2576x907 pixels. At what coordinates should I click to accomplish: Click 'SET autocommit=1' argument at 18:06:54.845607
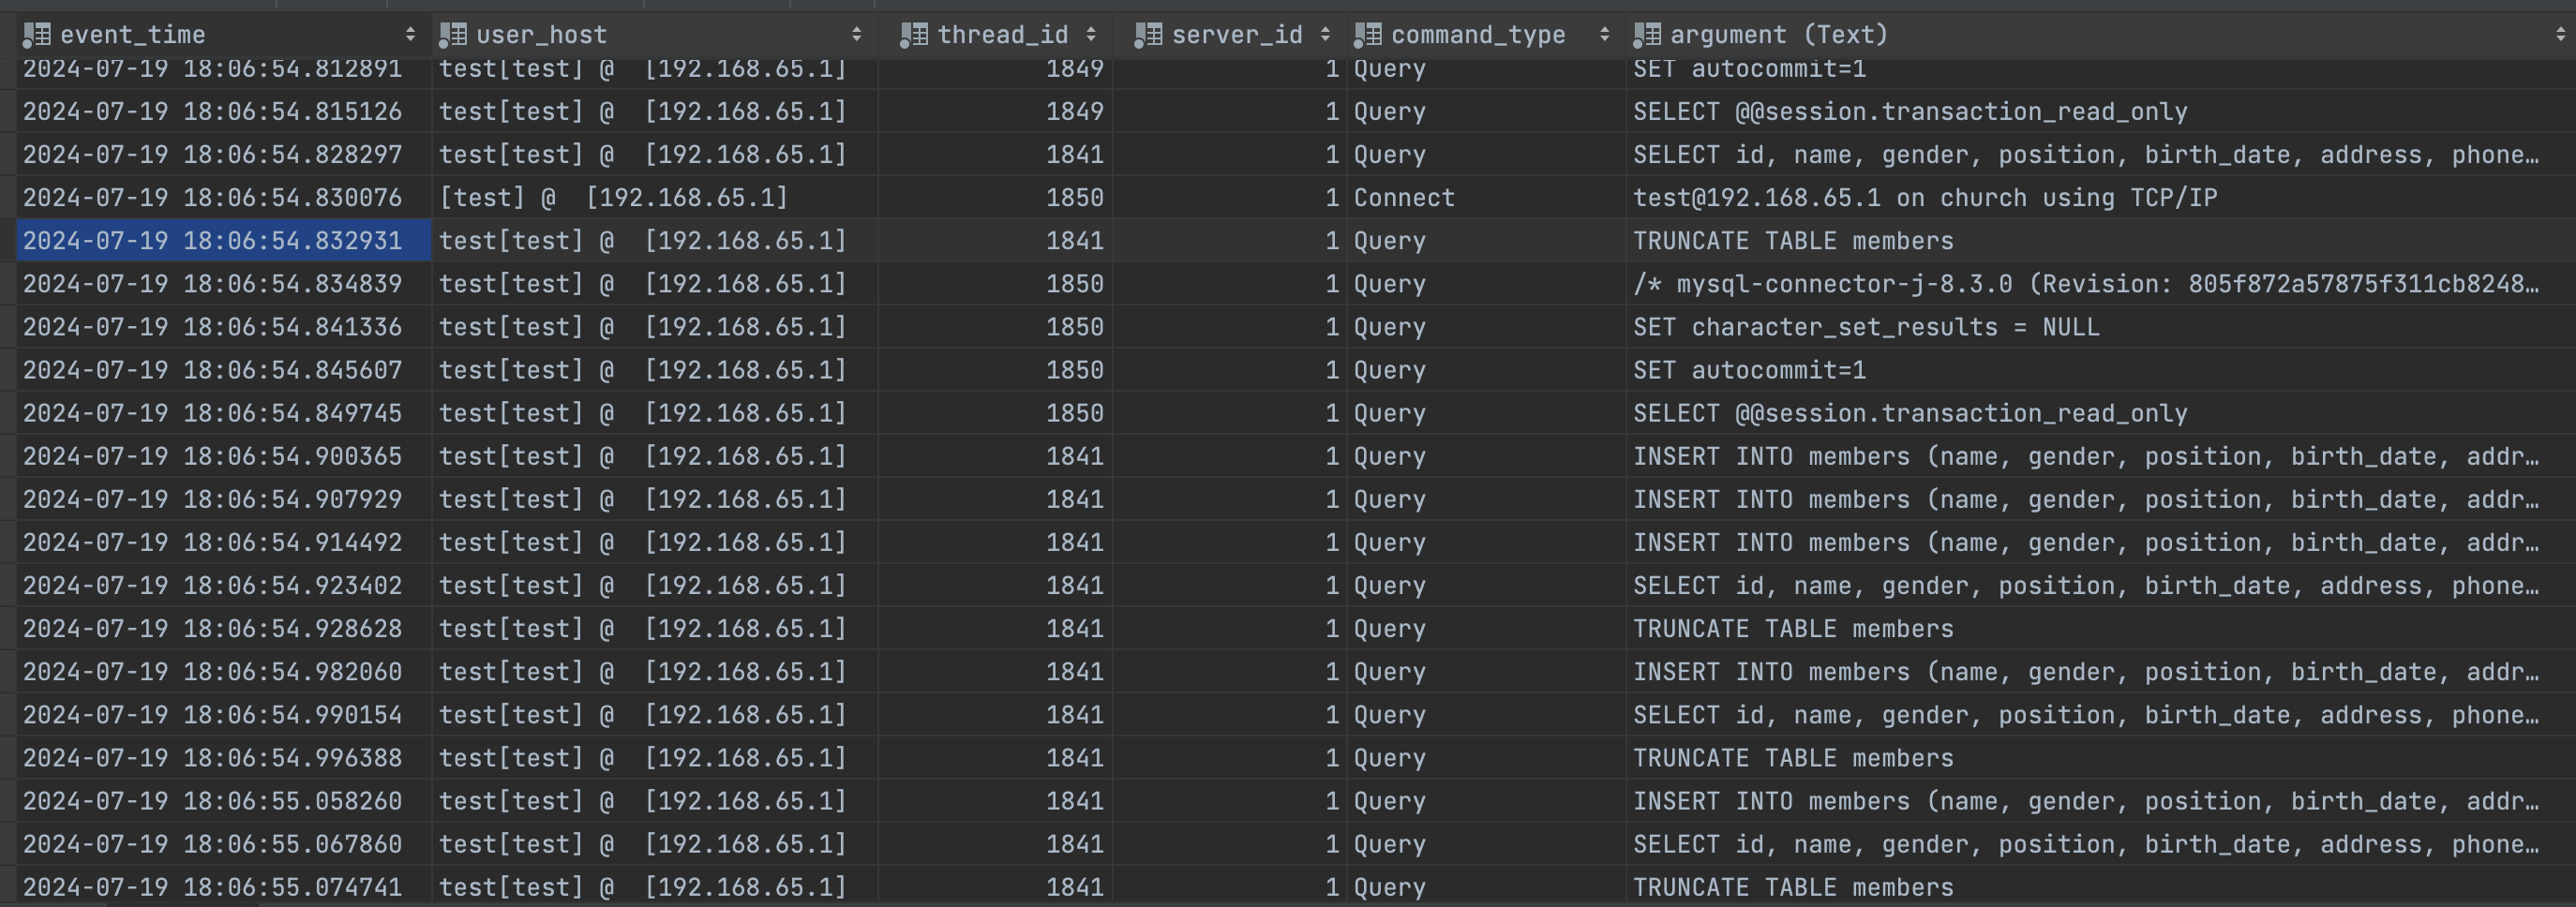pyautogui.click(x=2100, y=370)
